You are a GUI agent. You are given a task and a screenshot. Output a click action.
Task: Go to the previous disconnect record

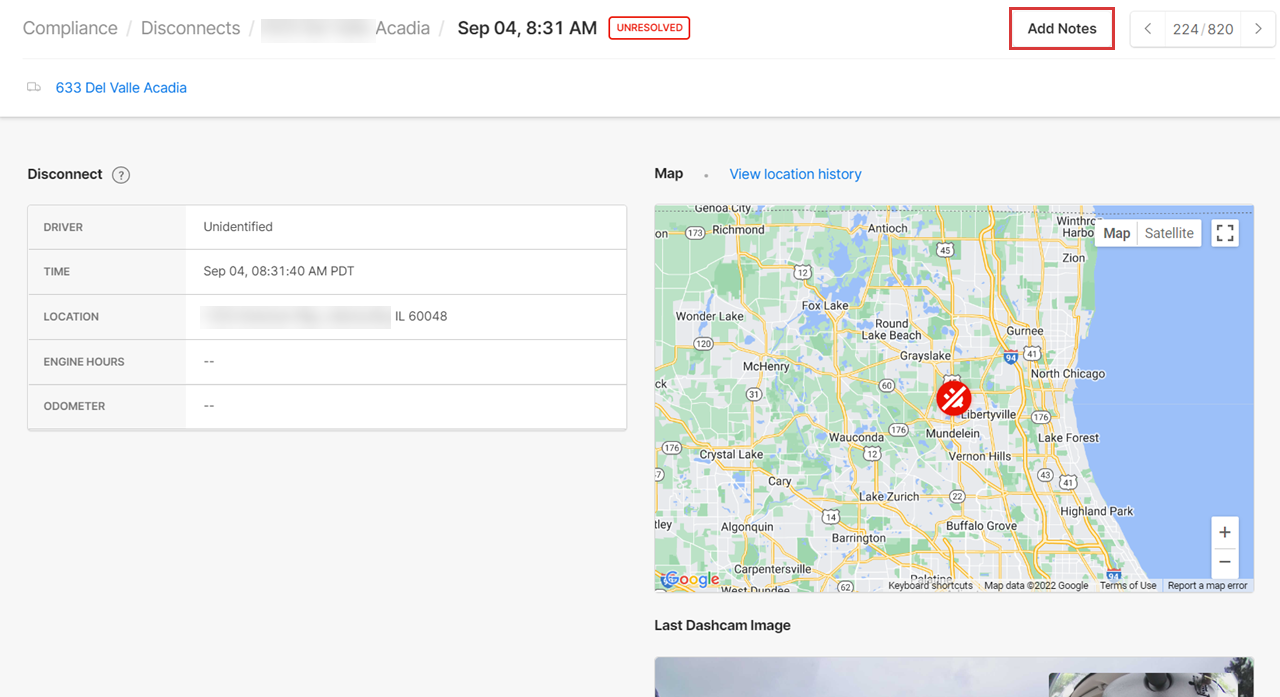click(1148, 29)
